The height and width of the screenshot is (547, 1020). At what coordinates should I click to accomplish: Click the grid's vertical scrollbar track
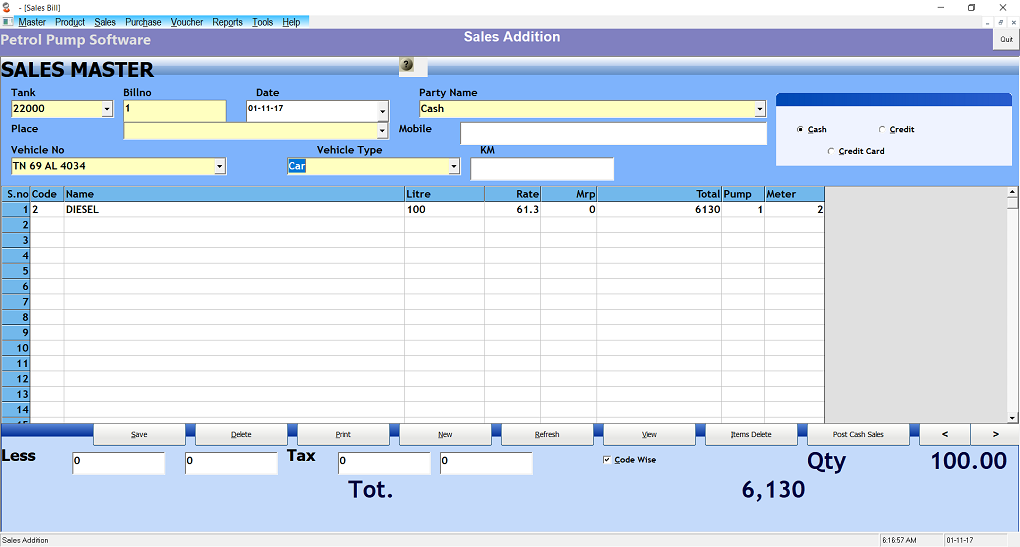(x=1013, y=300)
